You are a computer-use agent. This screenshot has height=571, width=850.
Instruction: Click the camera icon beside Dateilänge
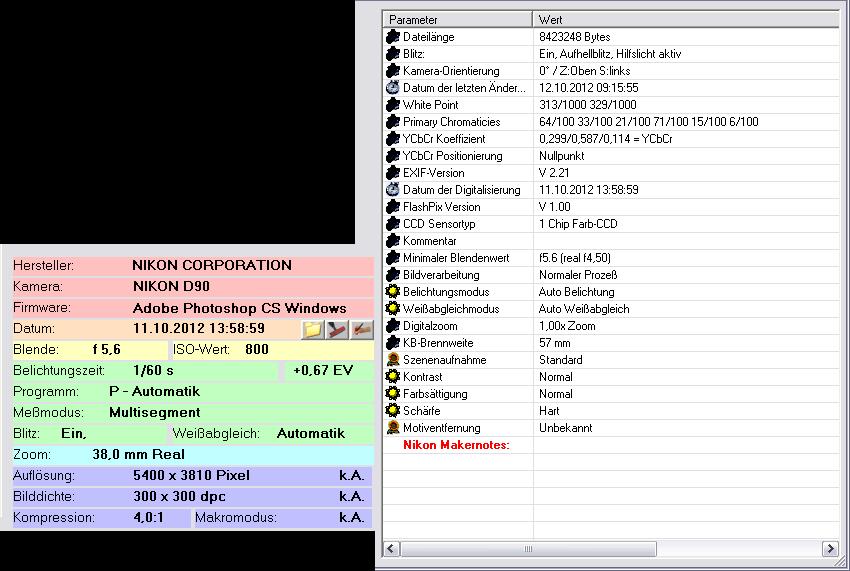click(392, 37)
